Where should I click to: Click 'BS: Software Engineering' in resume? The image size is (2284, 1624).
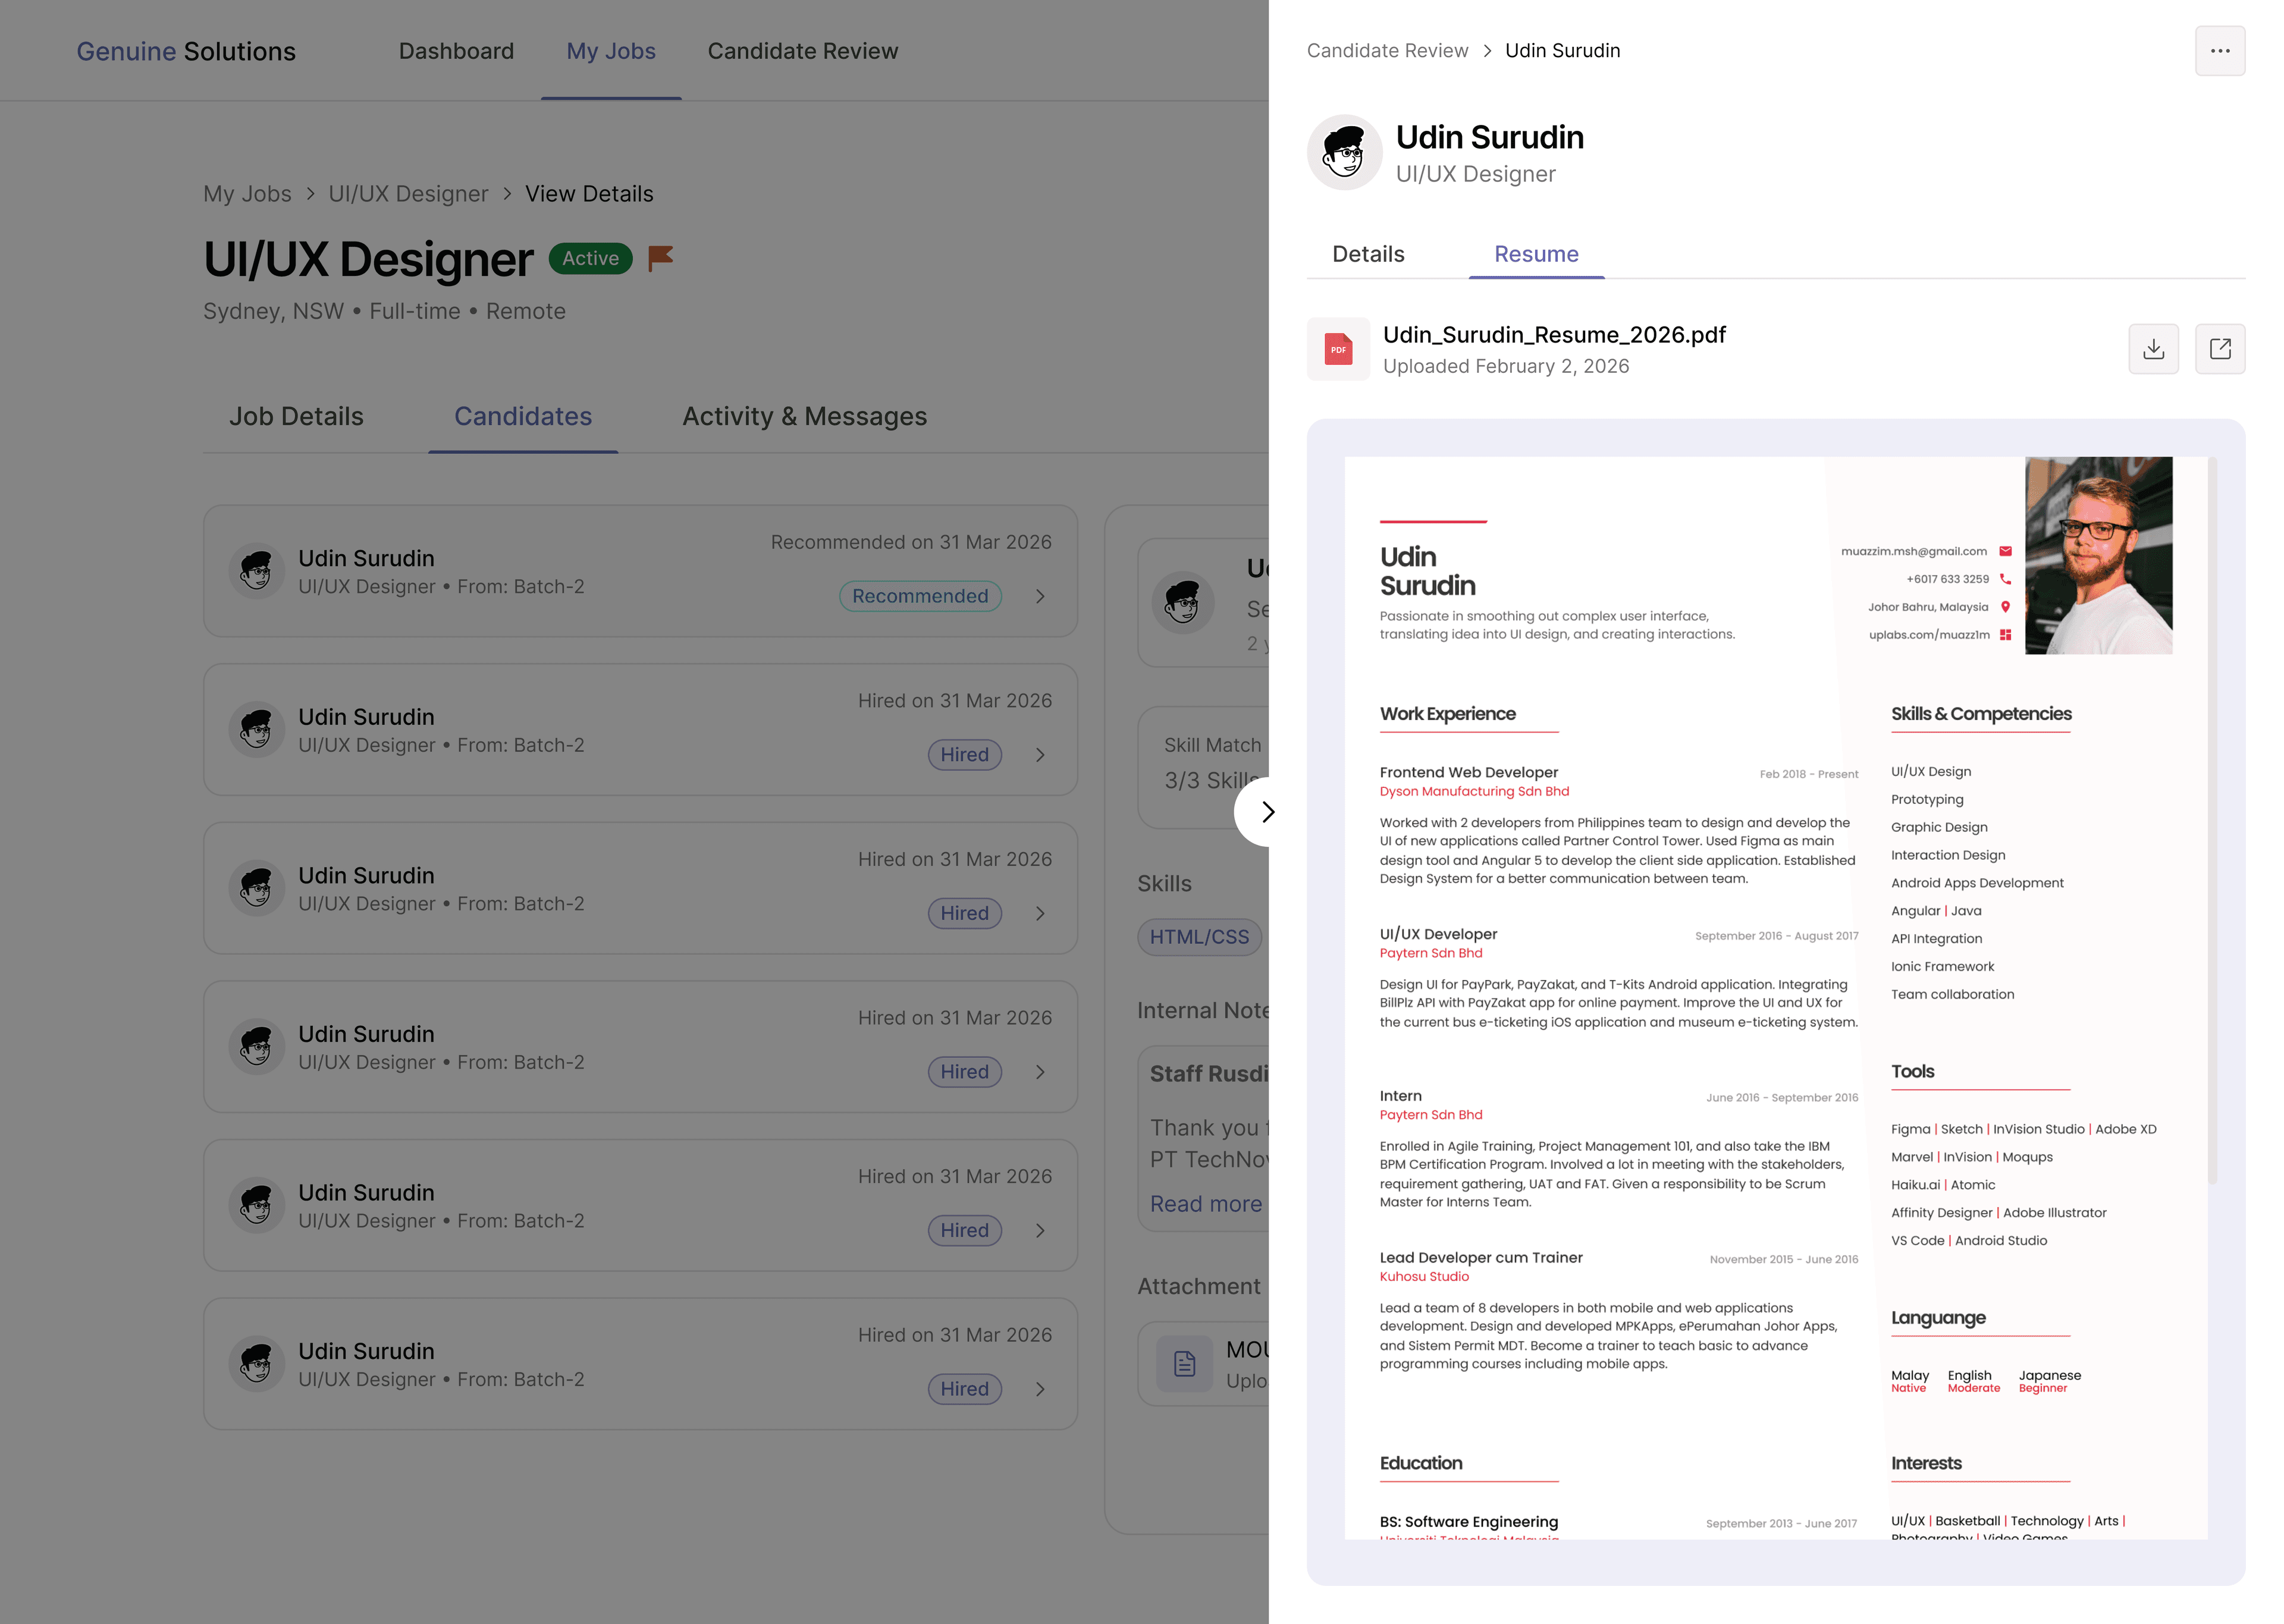1468,1522
